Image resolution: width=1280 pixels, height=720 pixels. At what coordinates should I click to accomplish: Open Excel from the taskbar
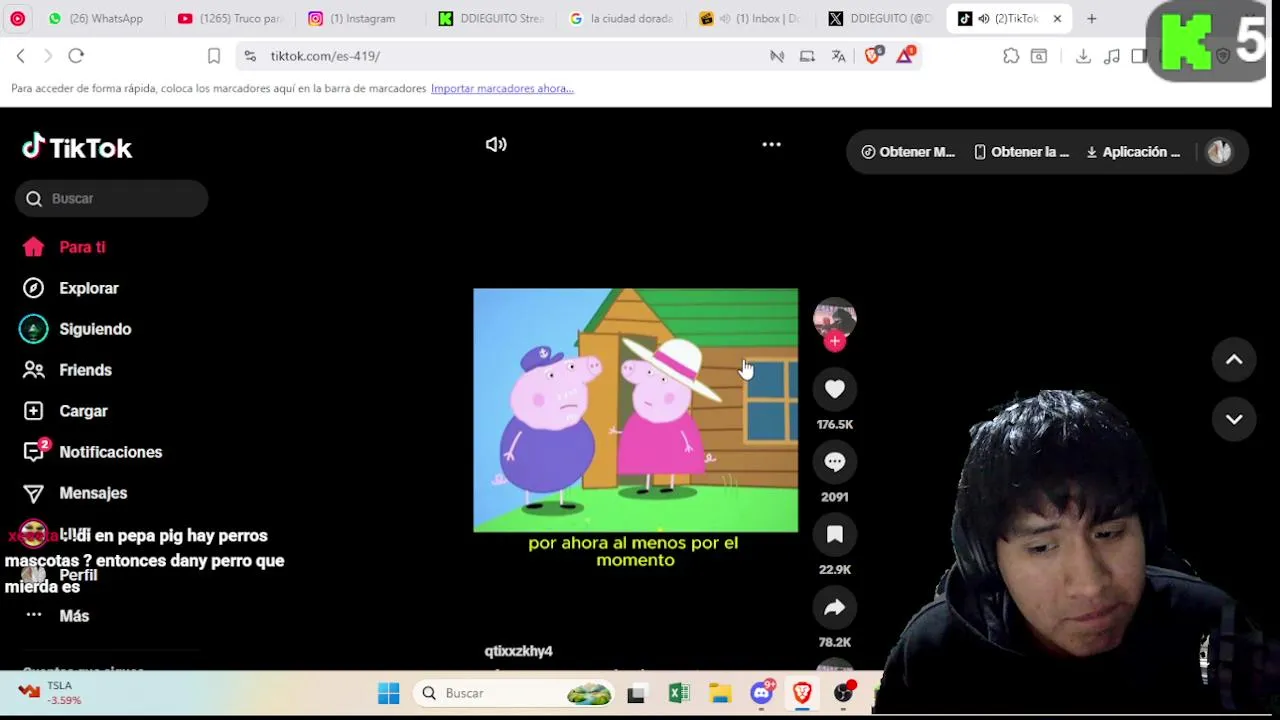tap(679, 693)
